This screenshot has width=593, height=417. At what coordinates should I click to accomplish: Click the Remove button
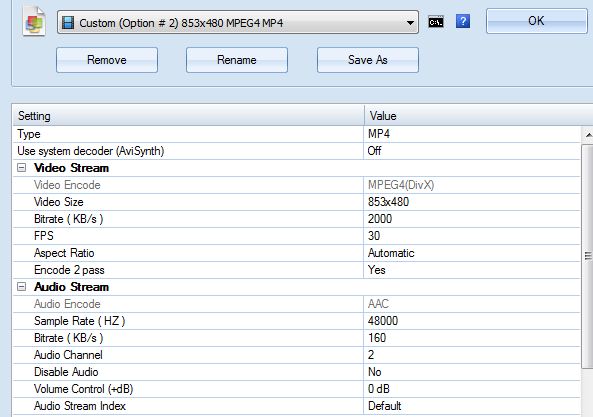coord(107,60)
